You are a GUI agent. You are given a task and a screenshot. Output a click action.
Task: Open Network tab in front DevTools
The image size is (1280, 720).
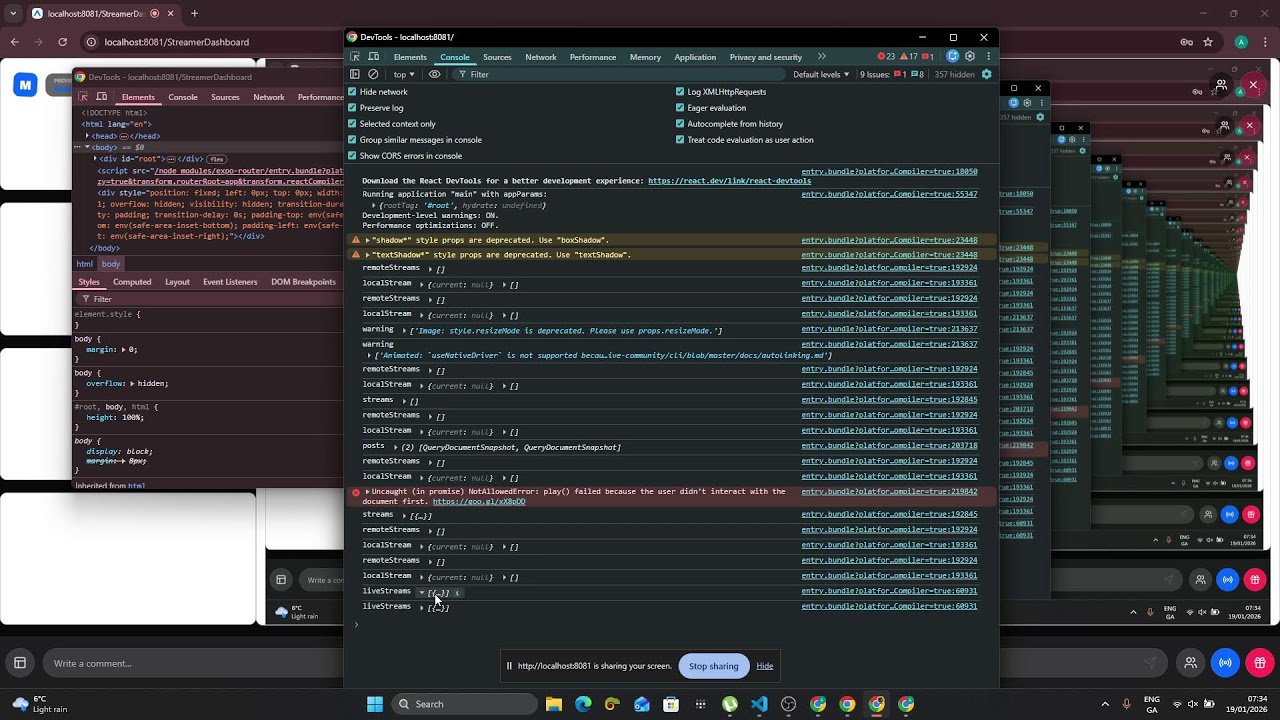point(541,57)
